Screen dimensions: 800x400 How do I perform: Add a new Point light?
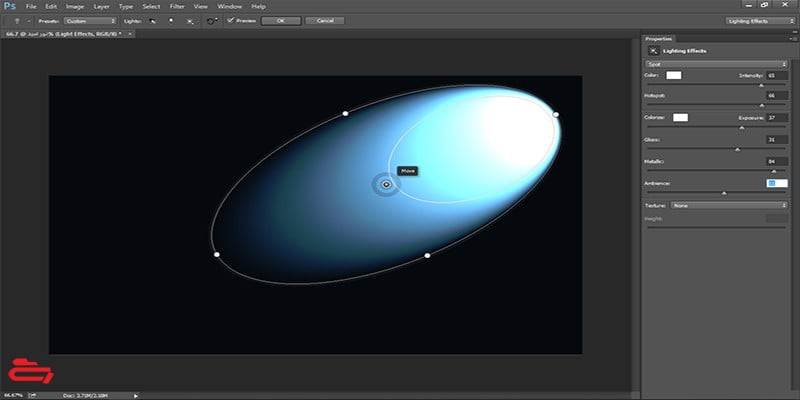coord(170,20)
